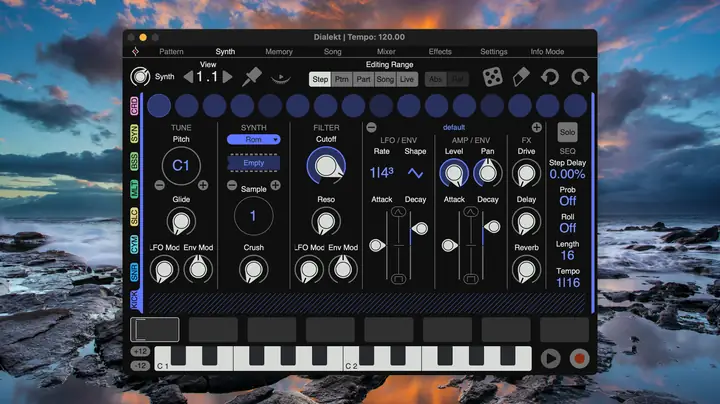The image size is (720, 404).
Task: Toggle the first step circle in the sequencer
Action: pos(159,106)
